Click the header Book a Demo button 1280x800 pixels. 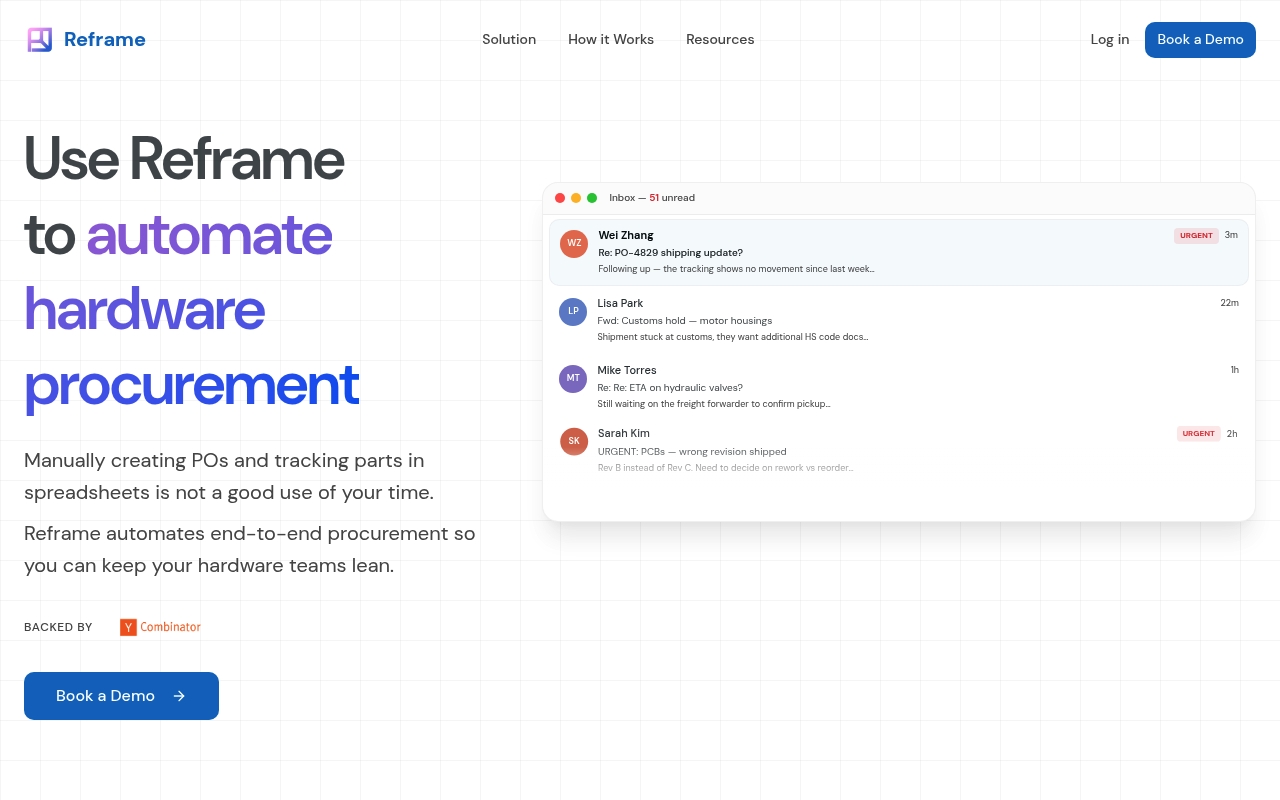click(x=1200, y=40)
